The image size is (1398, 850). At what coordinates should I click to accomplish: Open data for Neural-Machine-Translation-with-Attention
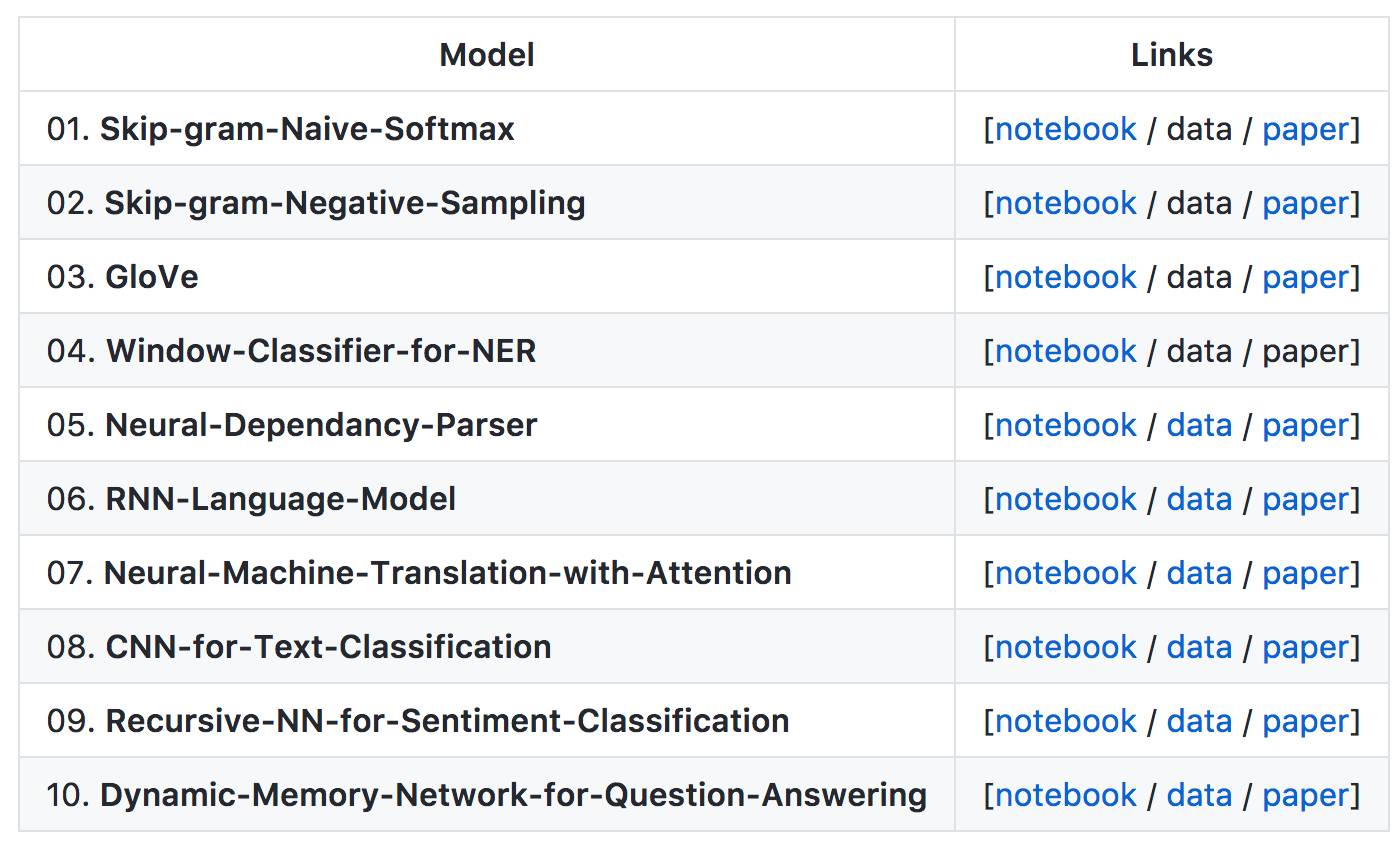(1198, 573)
